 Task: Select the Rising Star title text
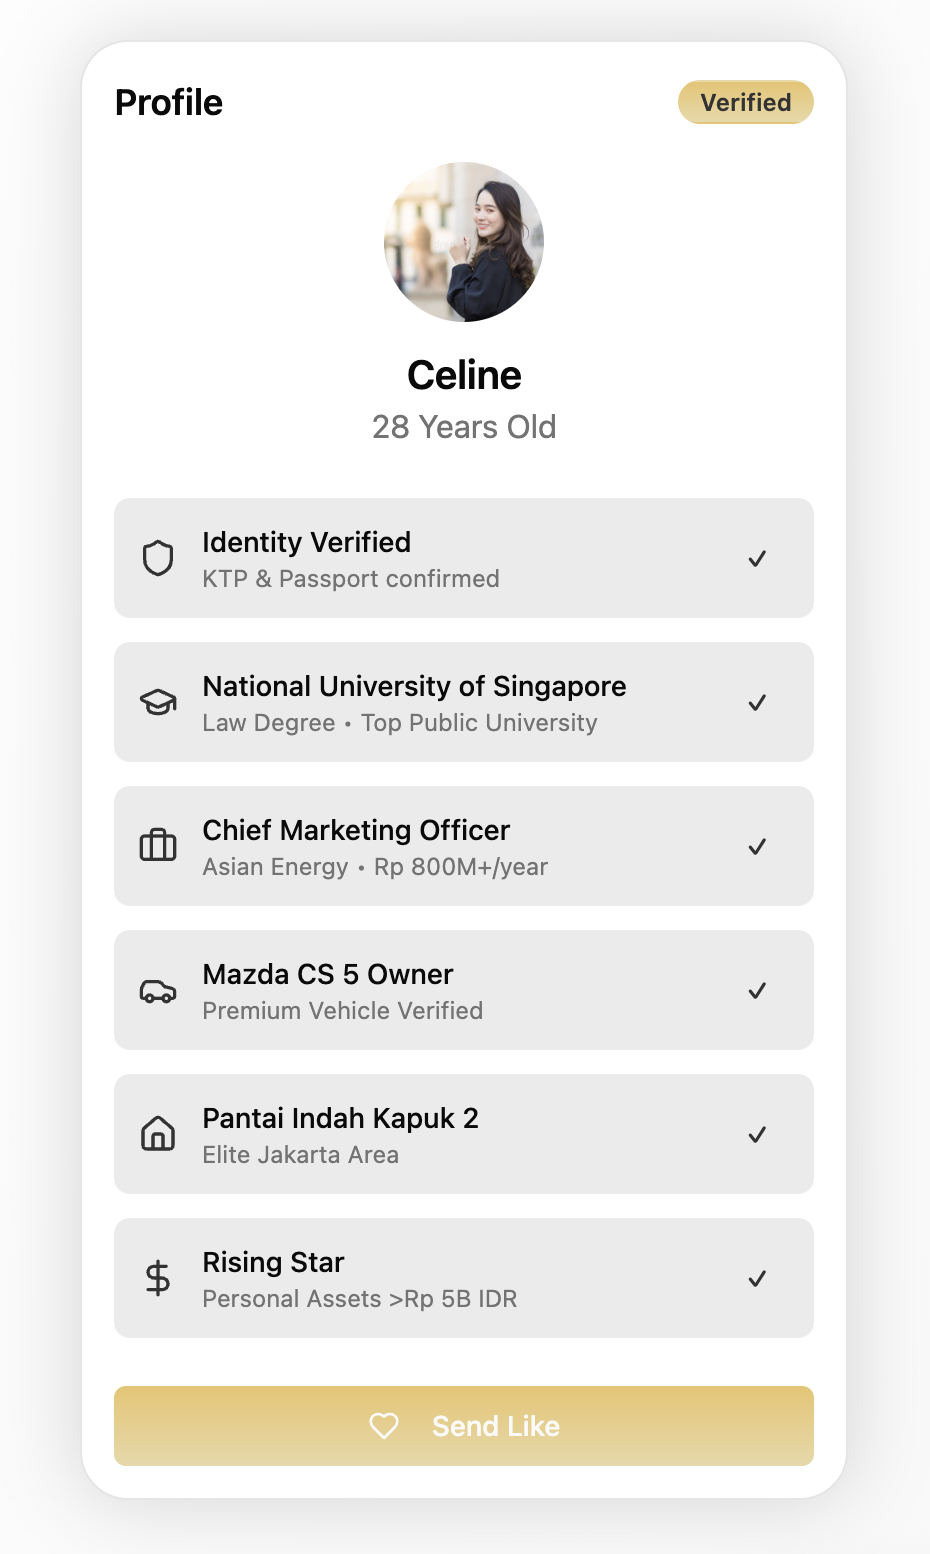coord(273,1262)
